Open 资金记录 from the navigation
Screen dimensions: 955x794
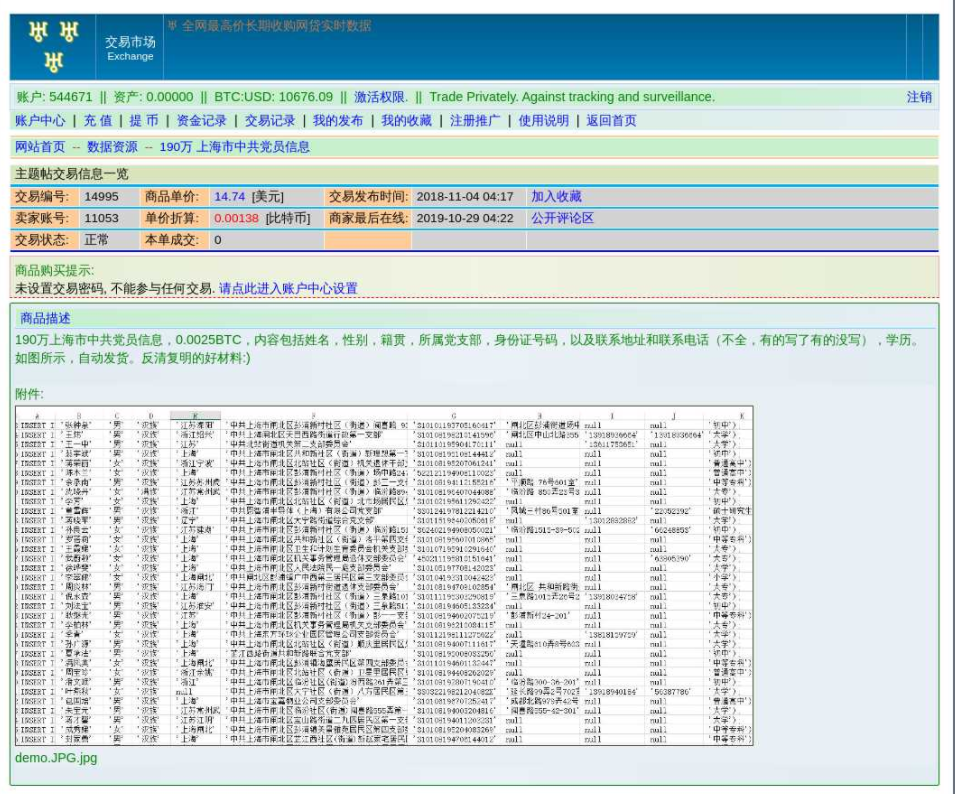[202, 121]
